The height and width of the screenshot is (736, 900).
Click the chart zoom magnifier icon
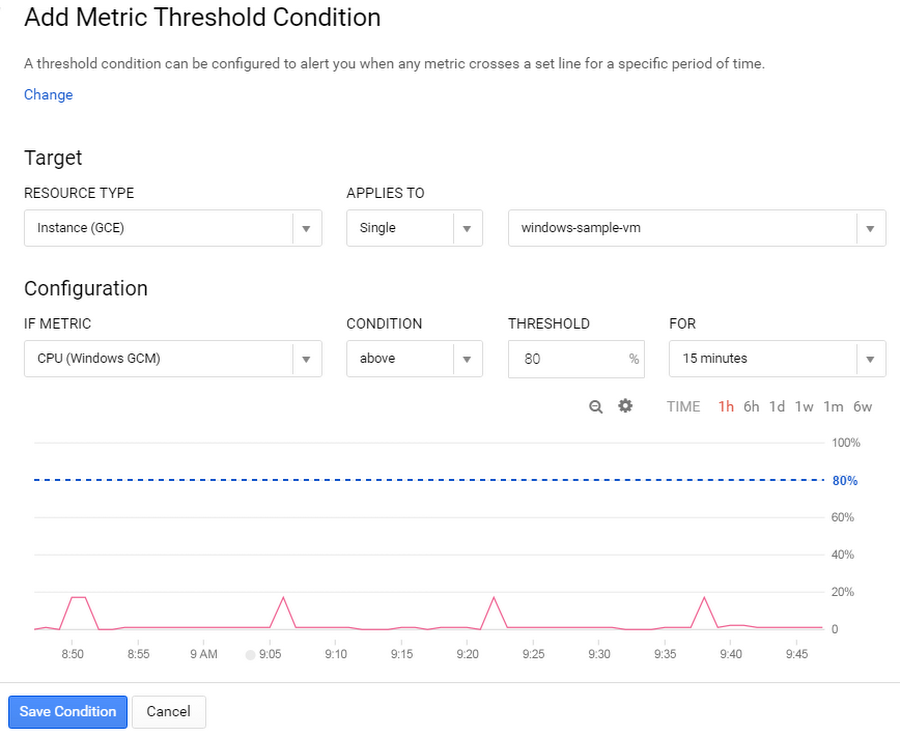click(x=596, y=407)
